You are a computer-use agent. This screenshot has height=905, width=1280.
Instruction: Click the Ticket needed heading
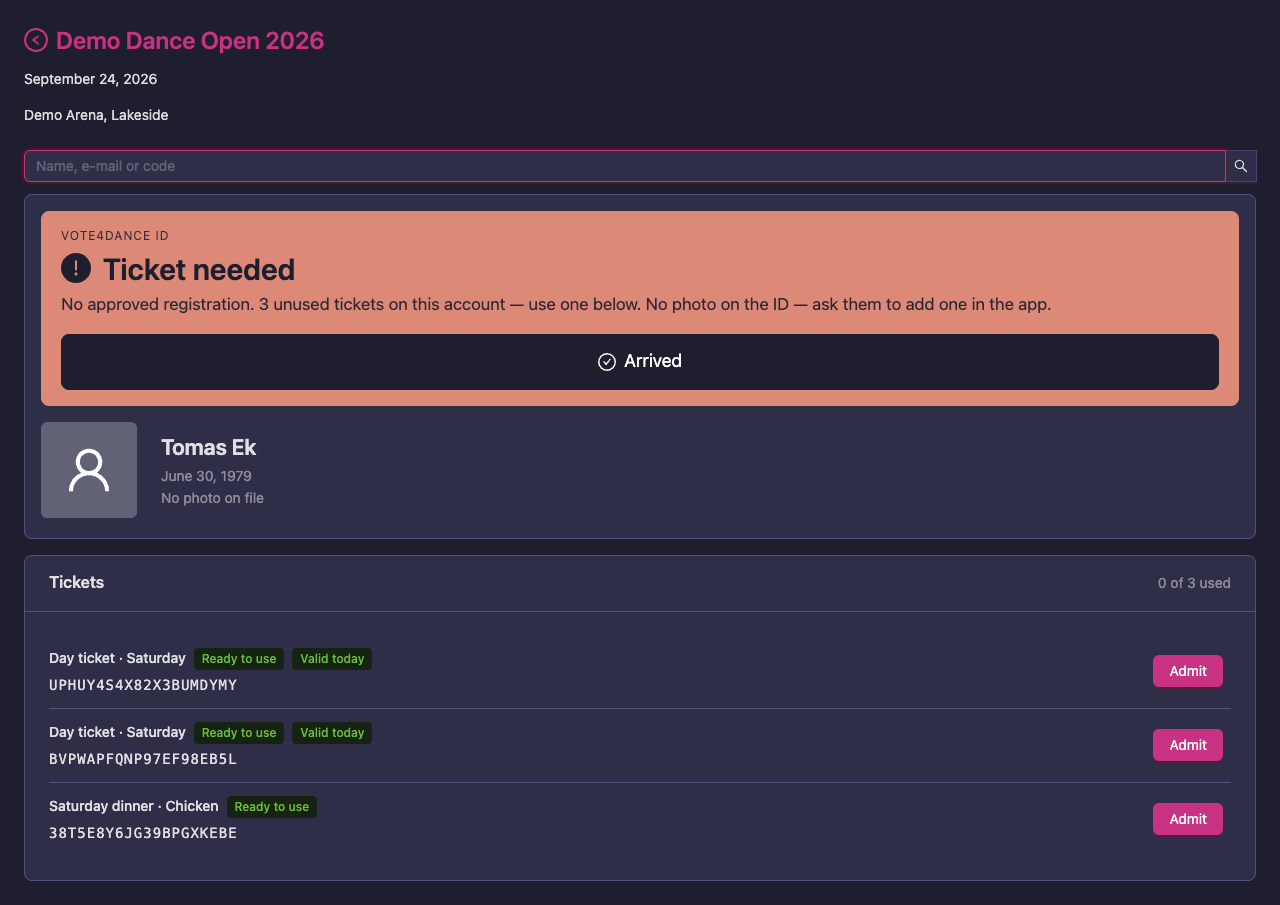click(x=199, y=269)
